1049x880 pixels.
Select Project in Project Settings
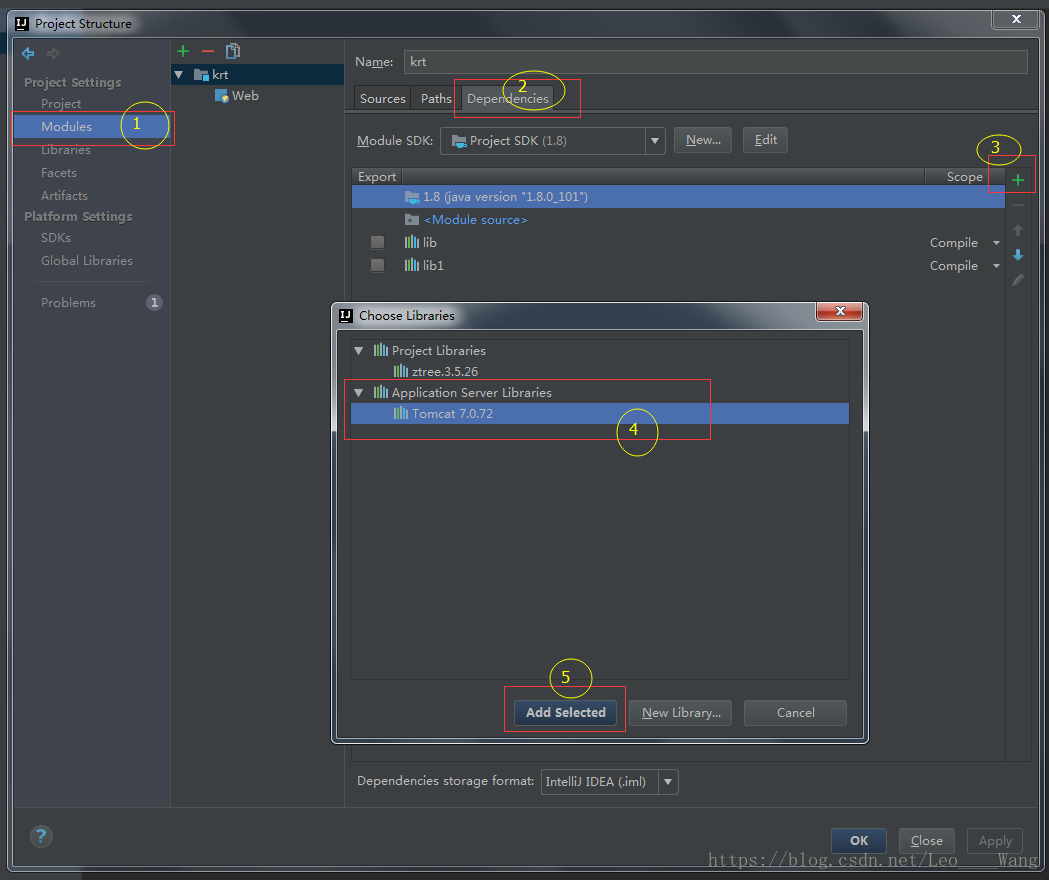pyautogui.click(x=61, y=104)
